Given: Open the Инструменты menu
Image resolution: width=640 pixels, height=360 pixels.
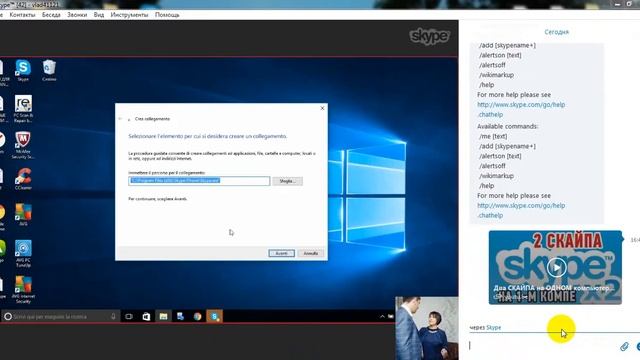Looking at the screenshot, I should click(x=129, y=15).
